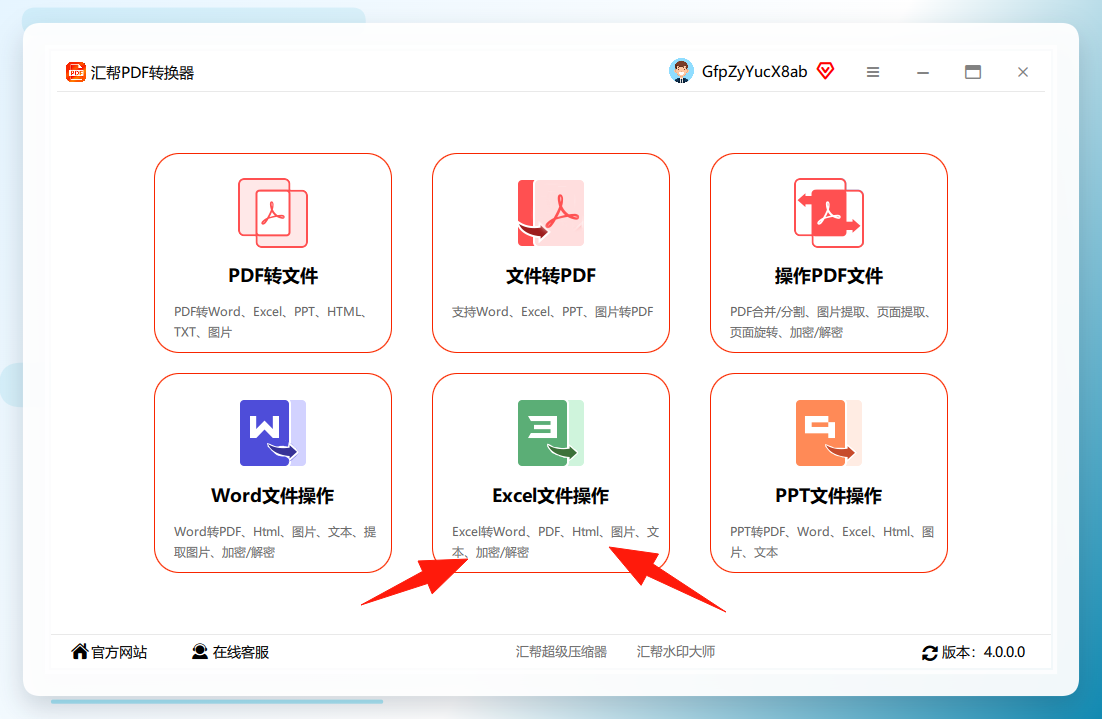Click the red VIP diamond icon
Image resolution: width=1102 pixels, height=719 pixels.
pos(825,70)
